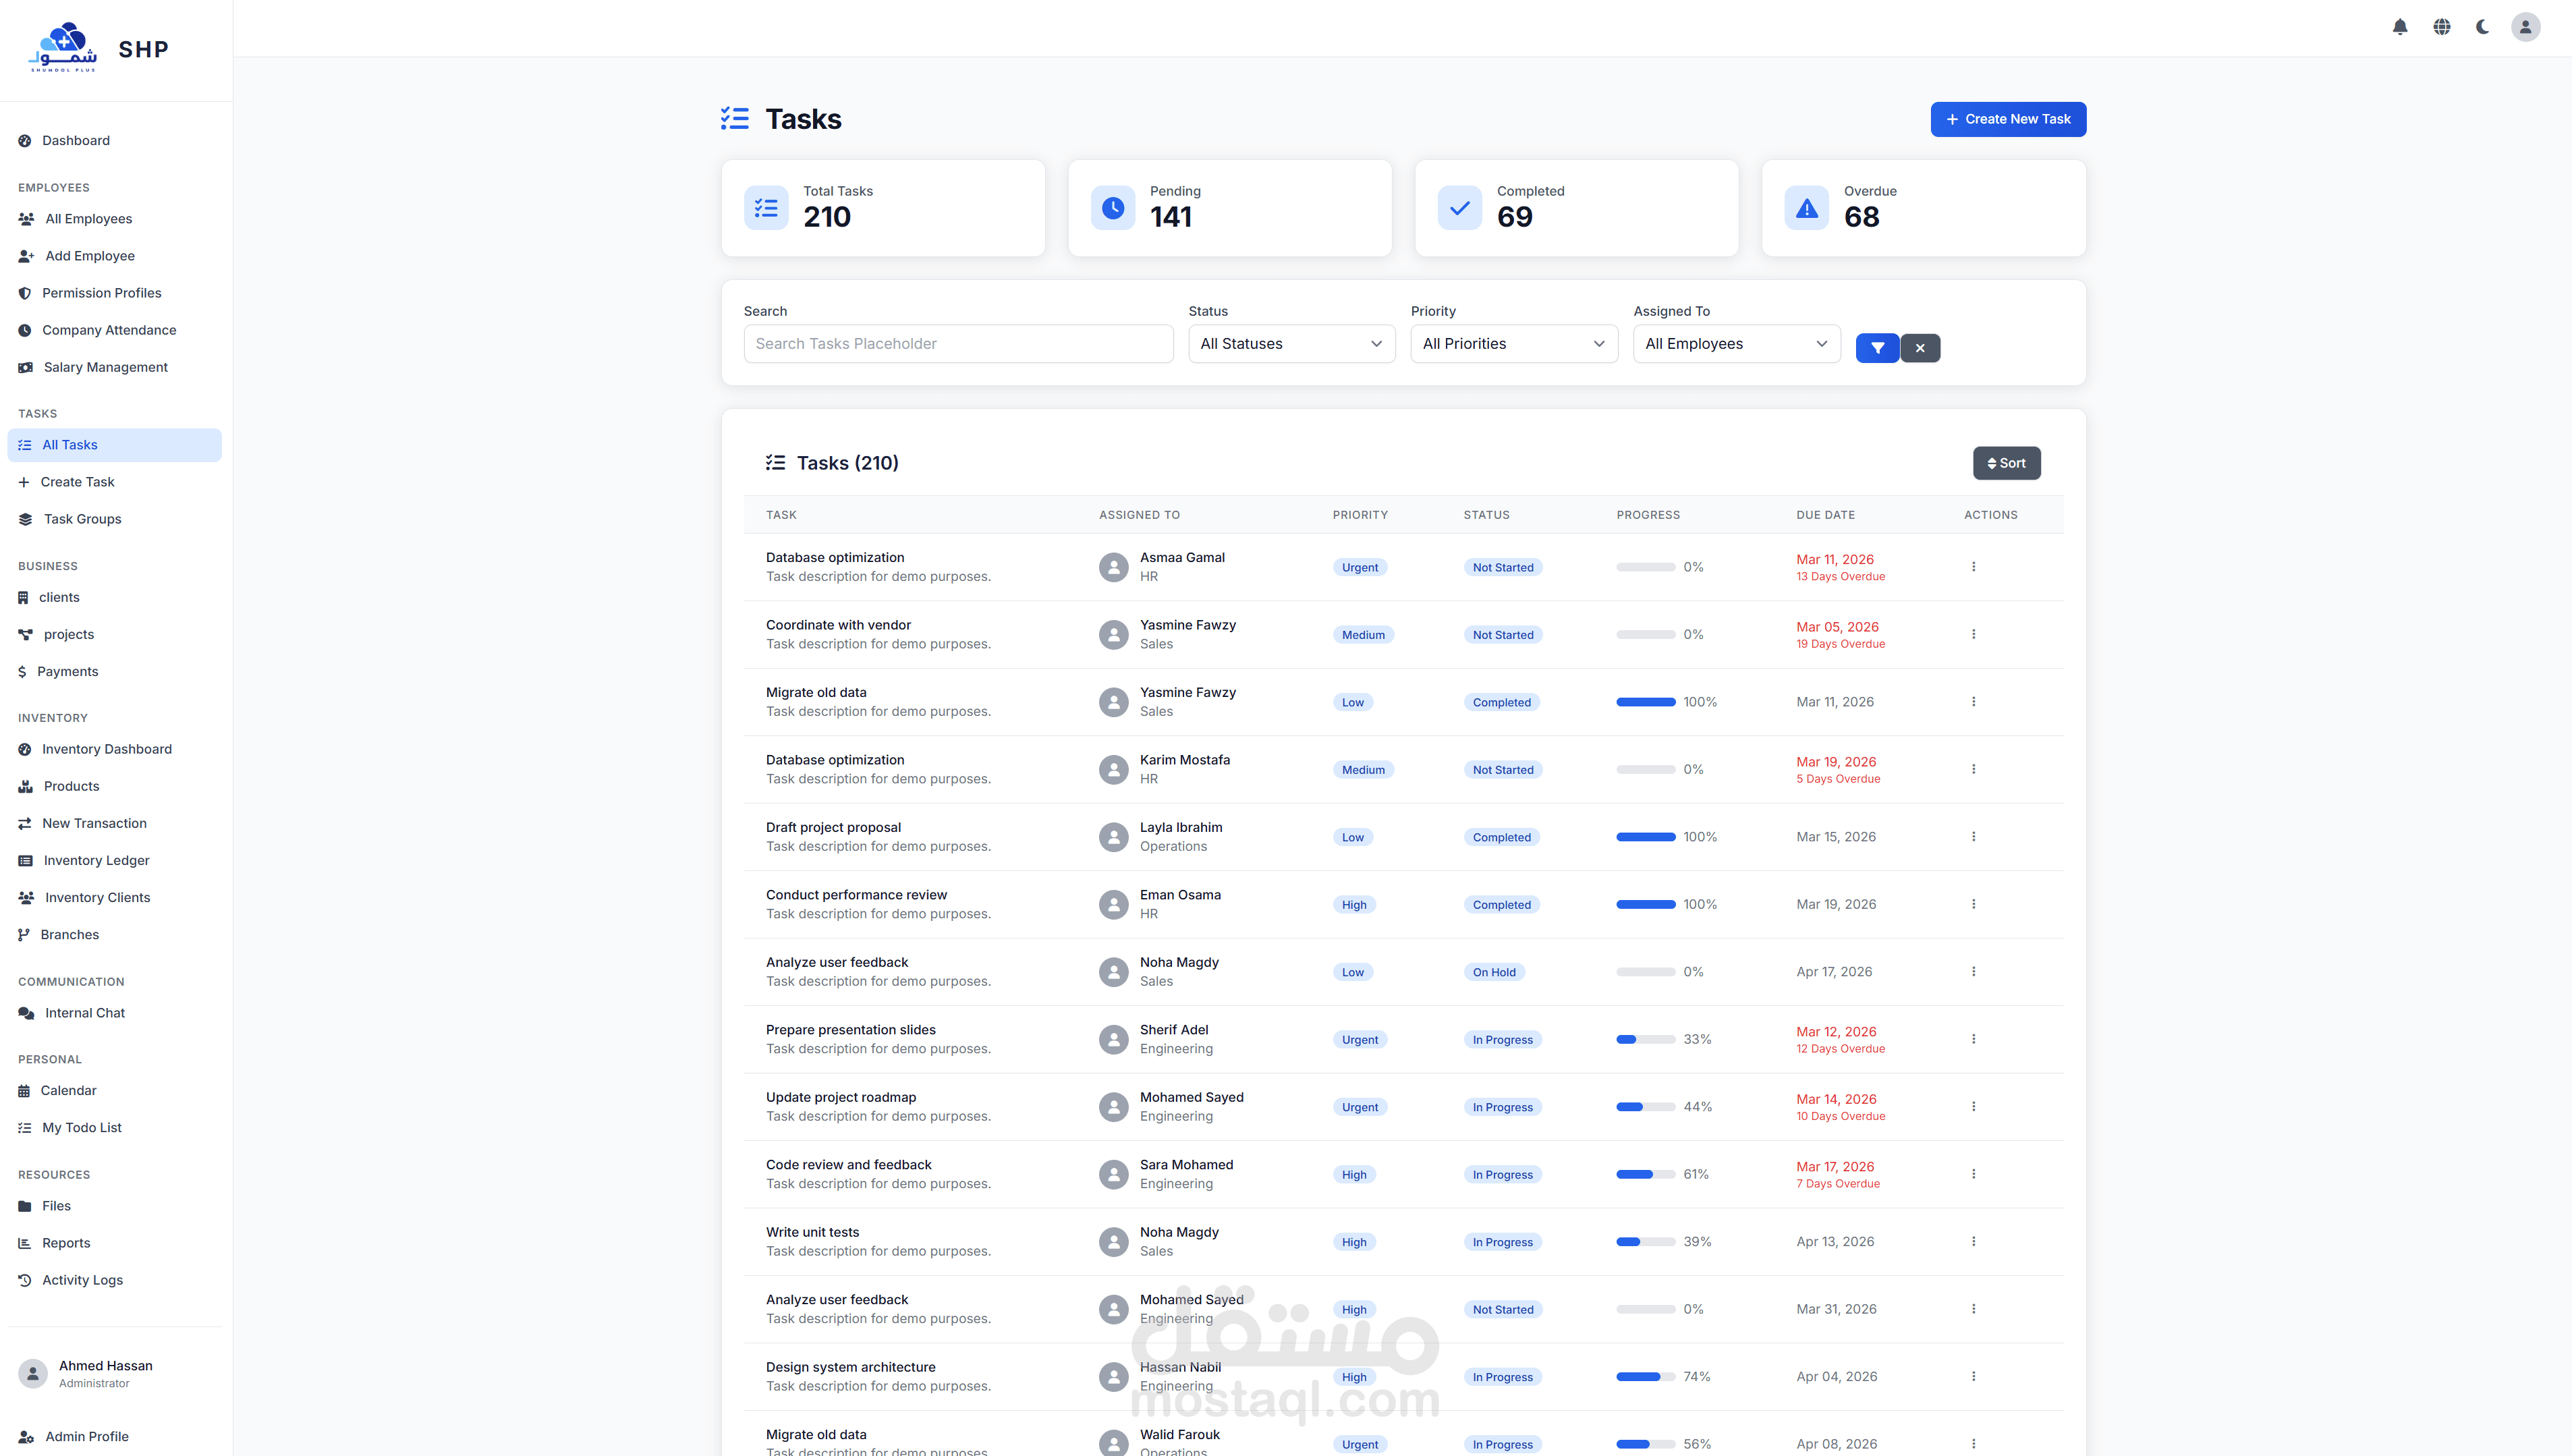Screen dimensions: 2572x1456
Task: Open actions menu for Migrate old data row
Action: (1973, 702)
